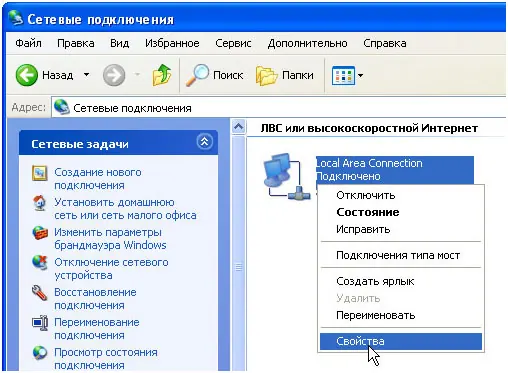Click the Local Area Connection network icon
The height and width of the screenshot is (373, 508).
pyautogui.click(x=286, y=176)
